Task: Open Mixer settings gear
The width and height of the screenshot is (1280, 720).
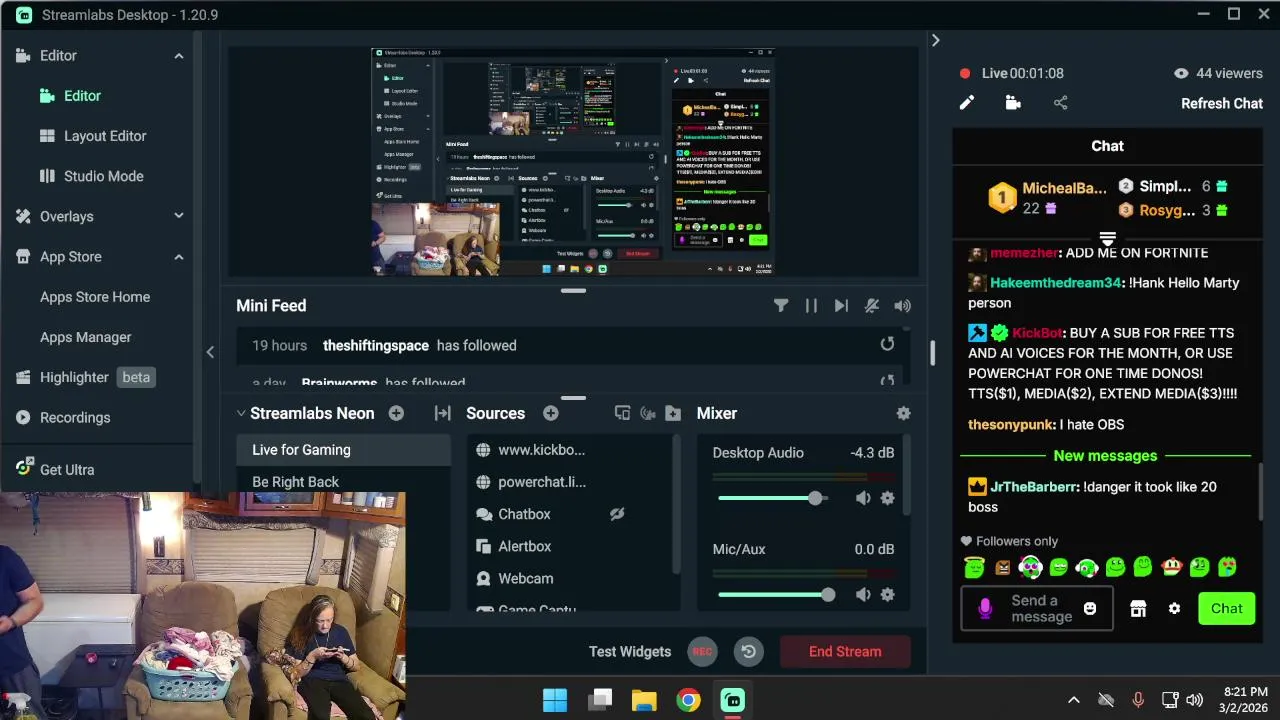Action: 903,413
